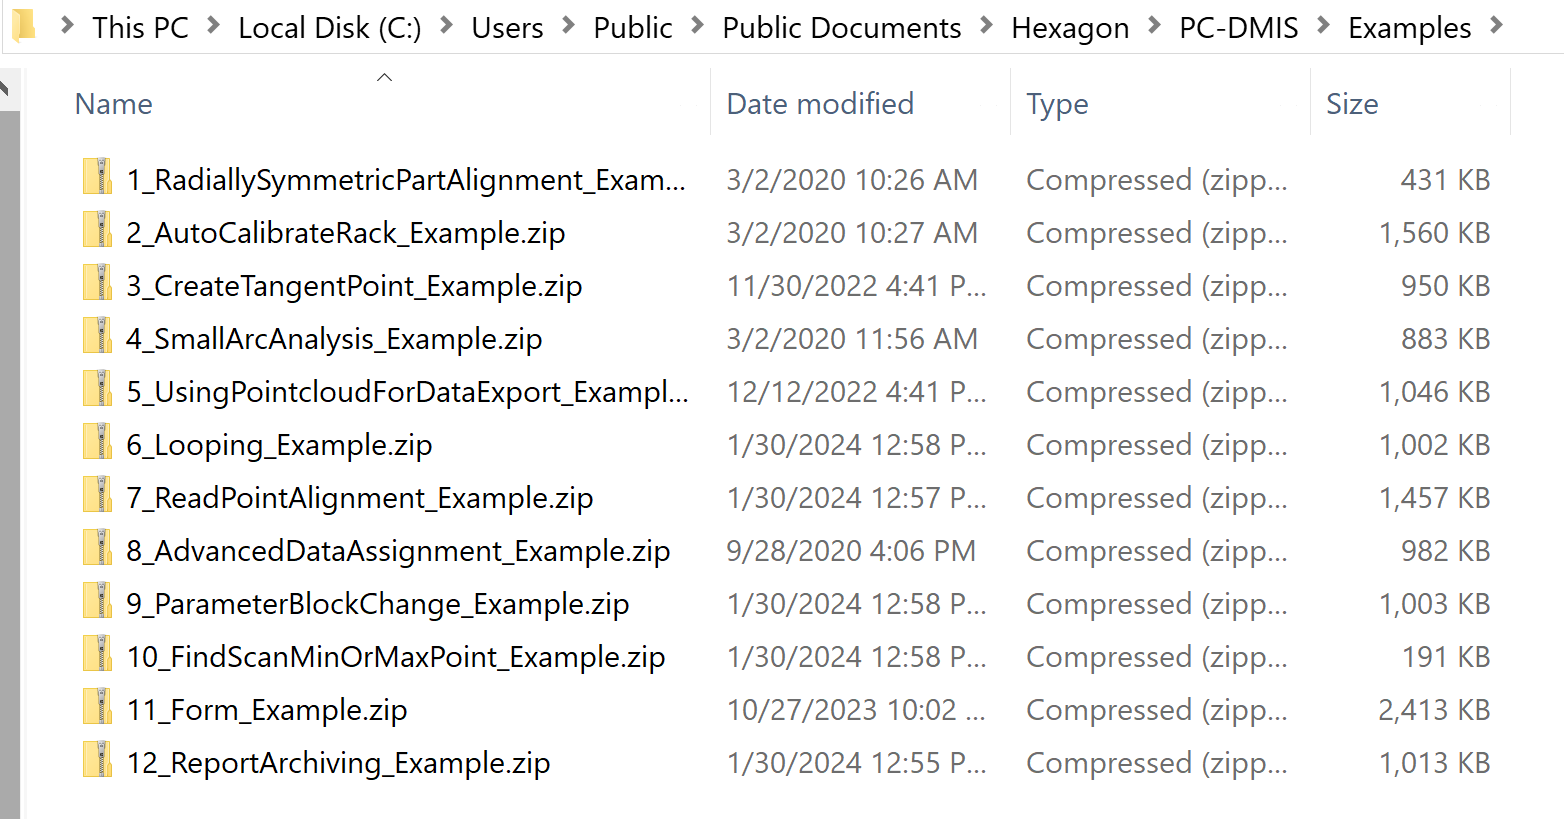
Task: Click the zip icon for 12_ReportArchiving_Example
Action: [x=96, y=762]
